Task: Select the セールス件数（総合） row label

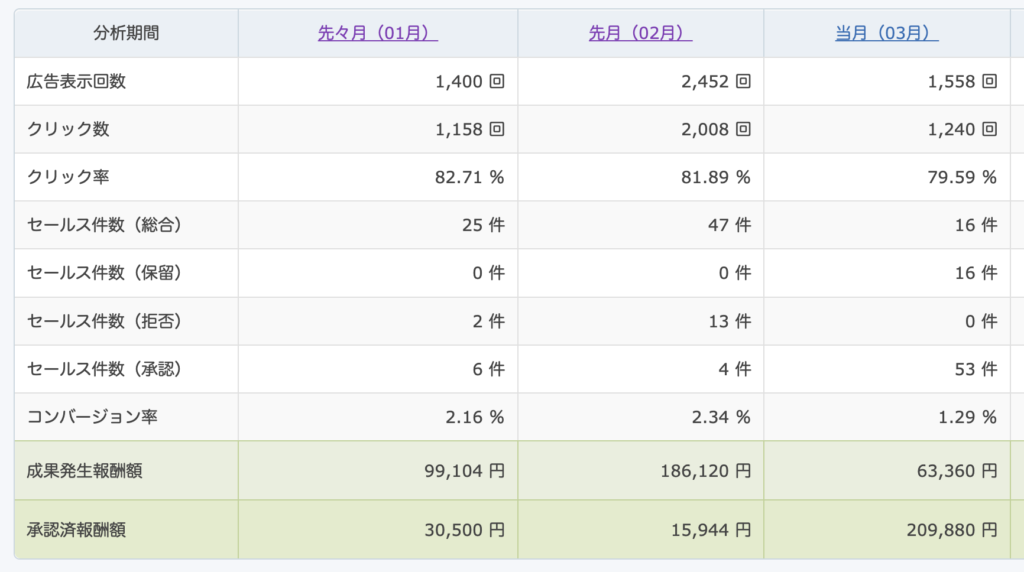Action: 104,225
